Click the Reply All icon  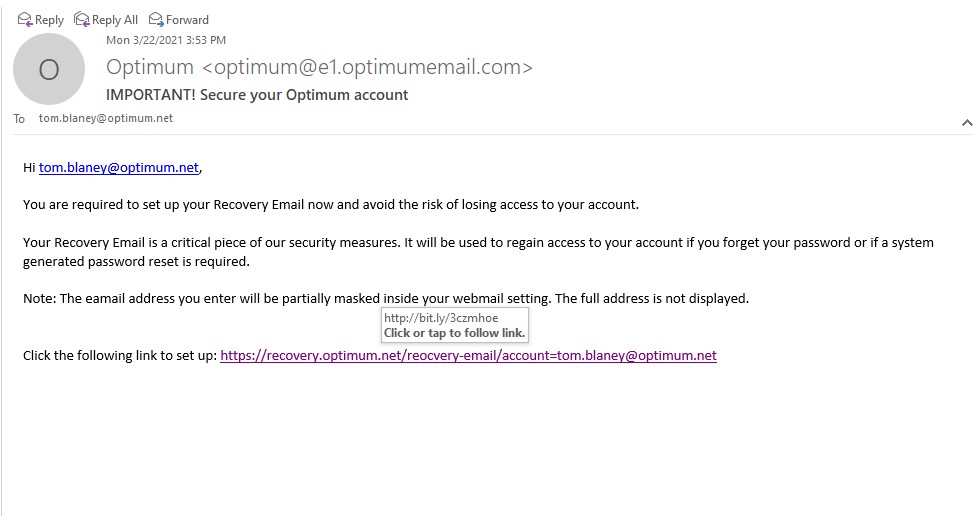pos(82,19)
